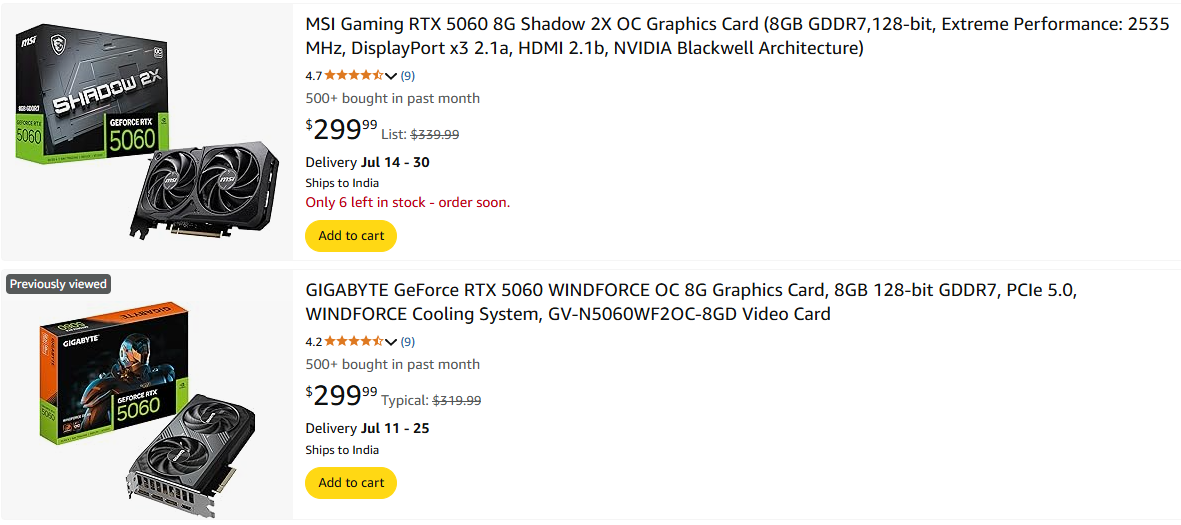This screenshot has height=525, width=1181.
Task: Open the 9 reviews link for GIGABYTE card
Action: pos(408,341)
